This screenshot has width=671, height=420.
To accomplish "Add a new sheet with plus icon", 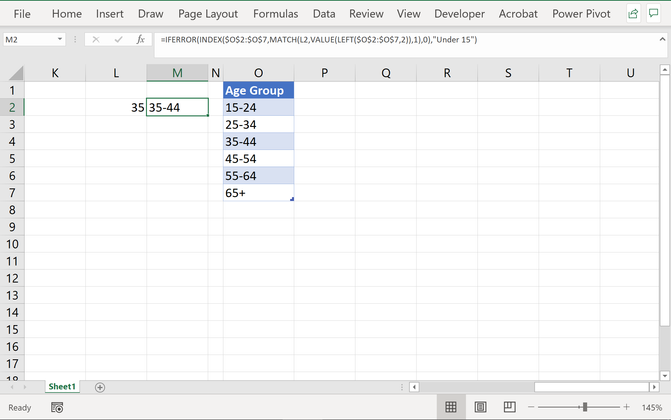I will 100,387.
